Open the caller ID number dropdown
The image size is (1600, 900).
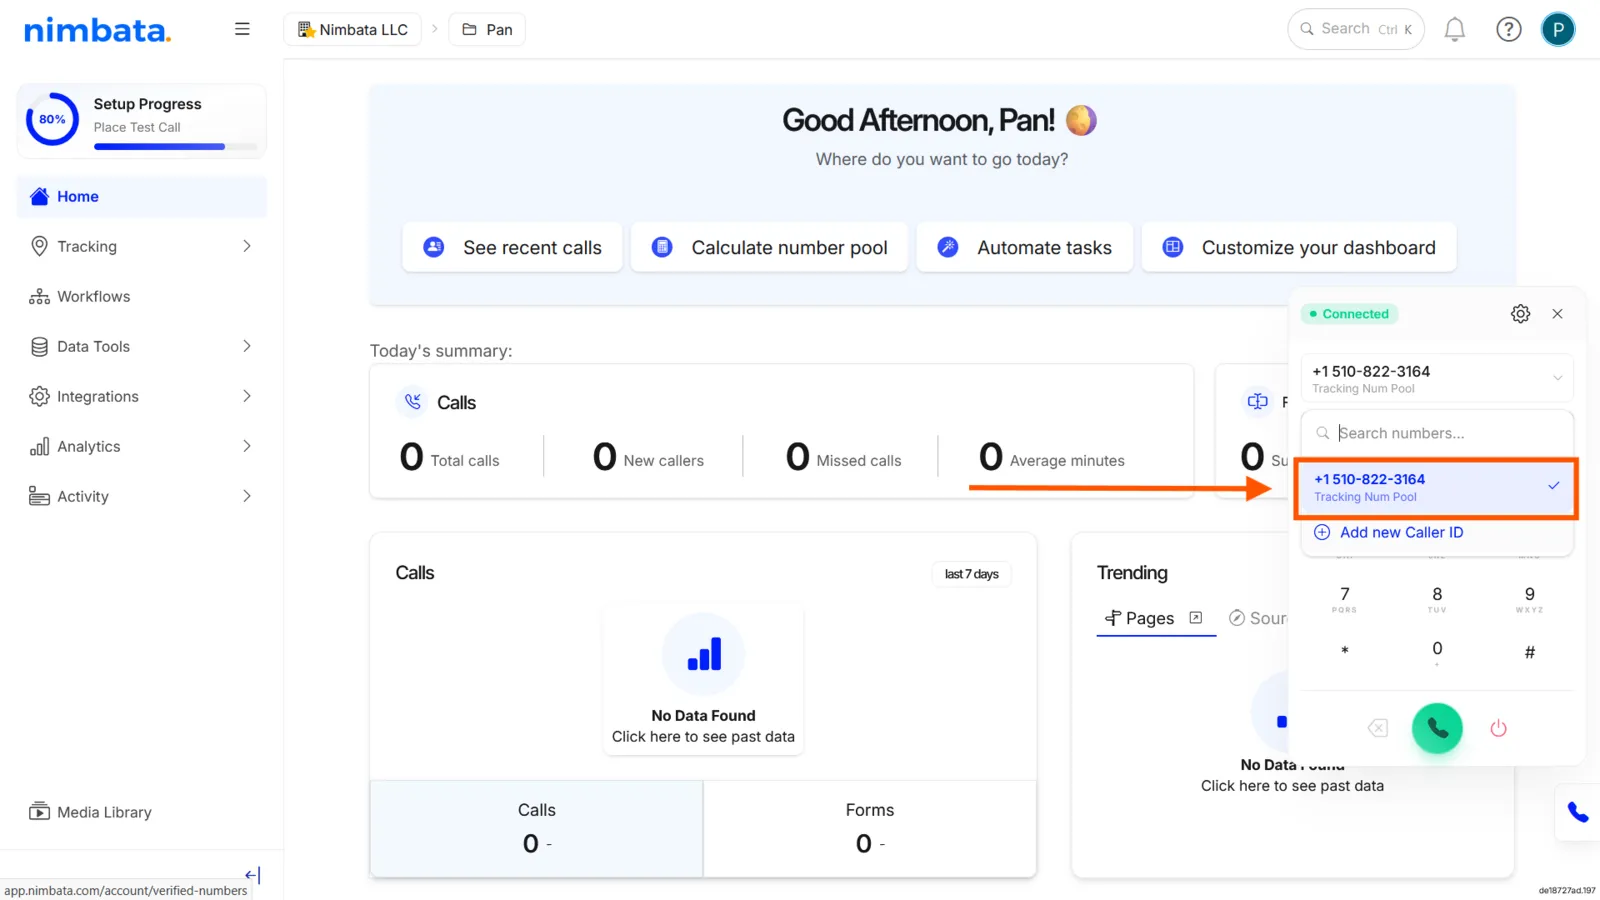(1437, 379)
